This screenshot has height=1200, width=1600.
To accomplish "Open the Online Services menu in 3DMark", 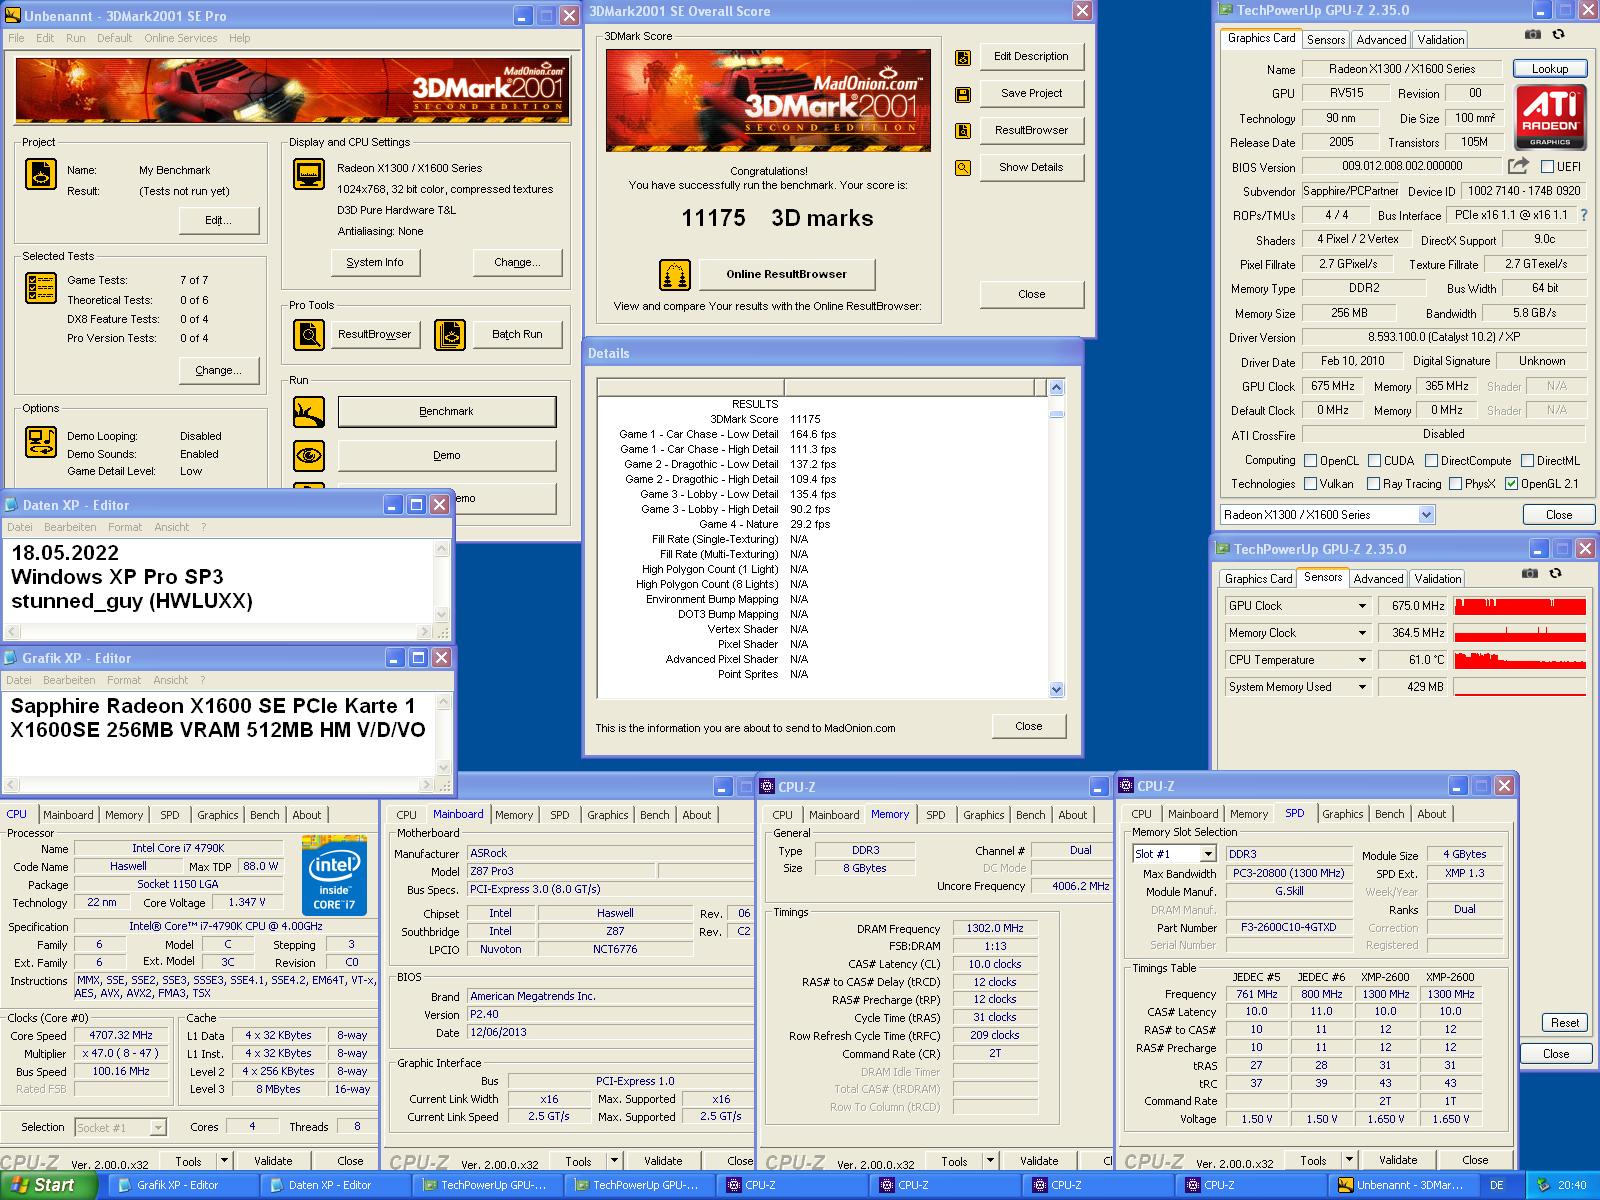I will 180,38.
